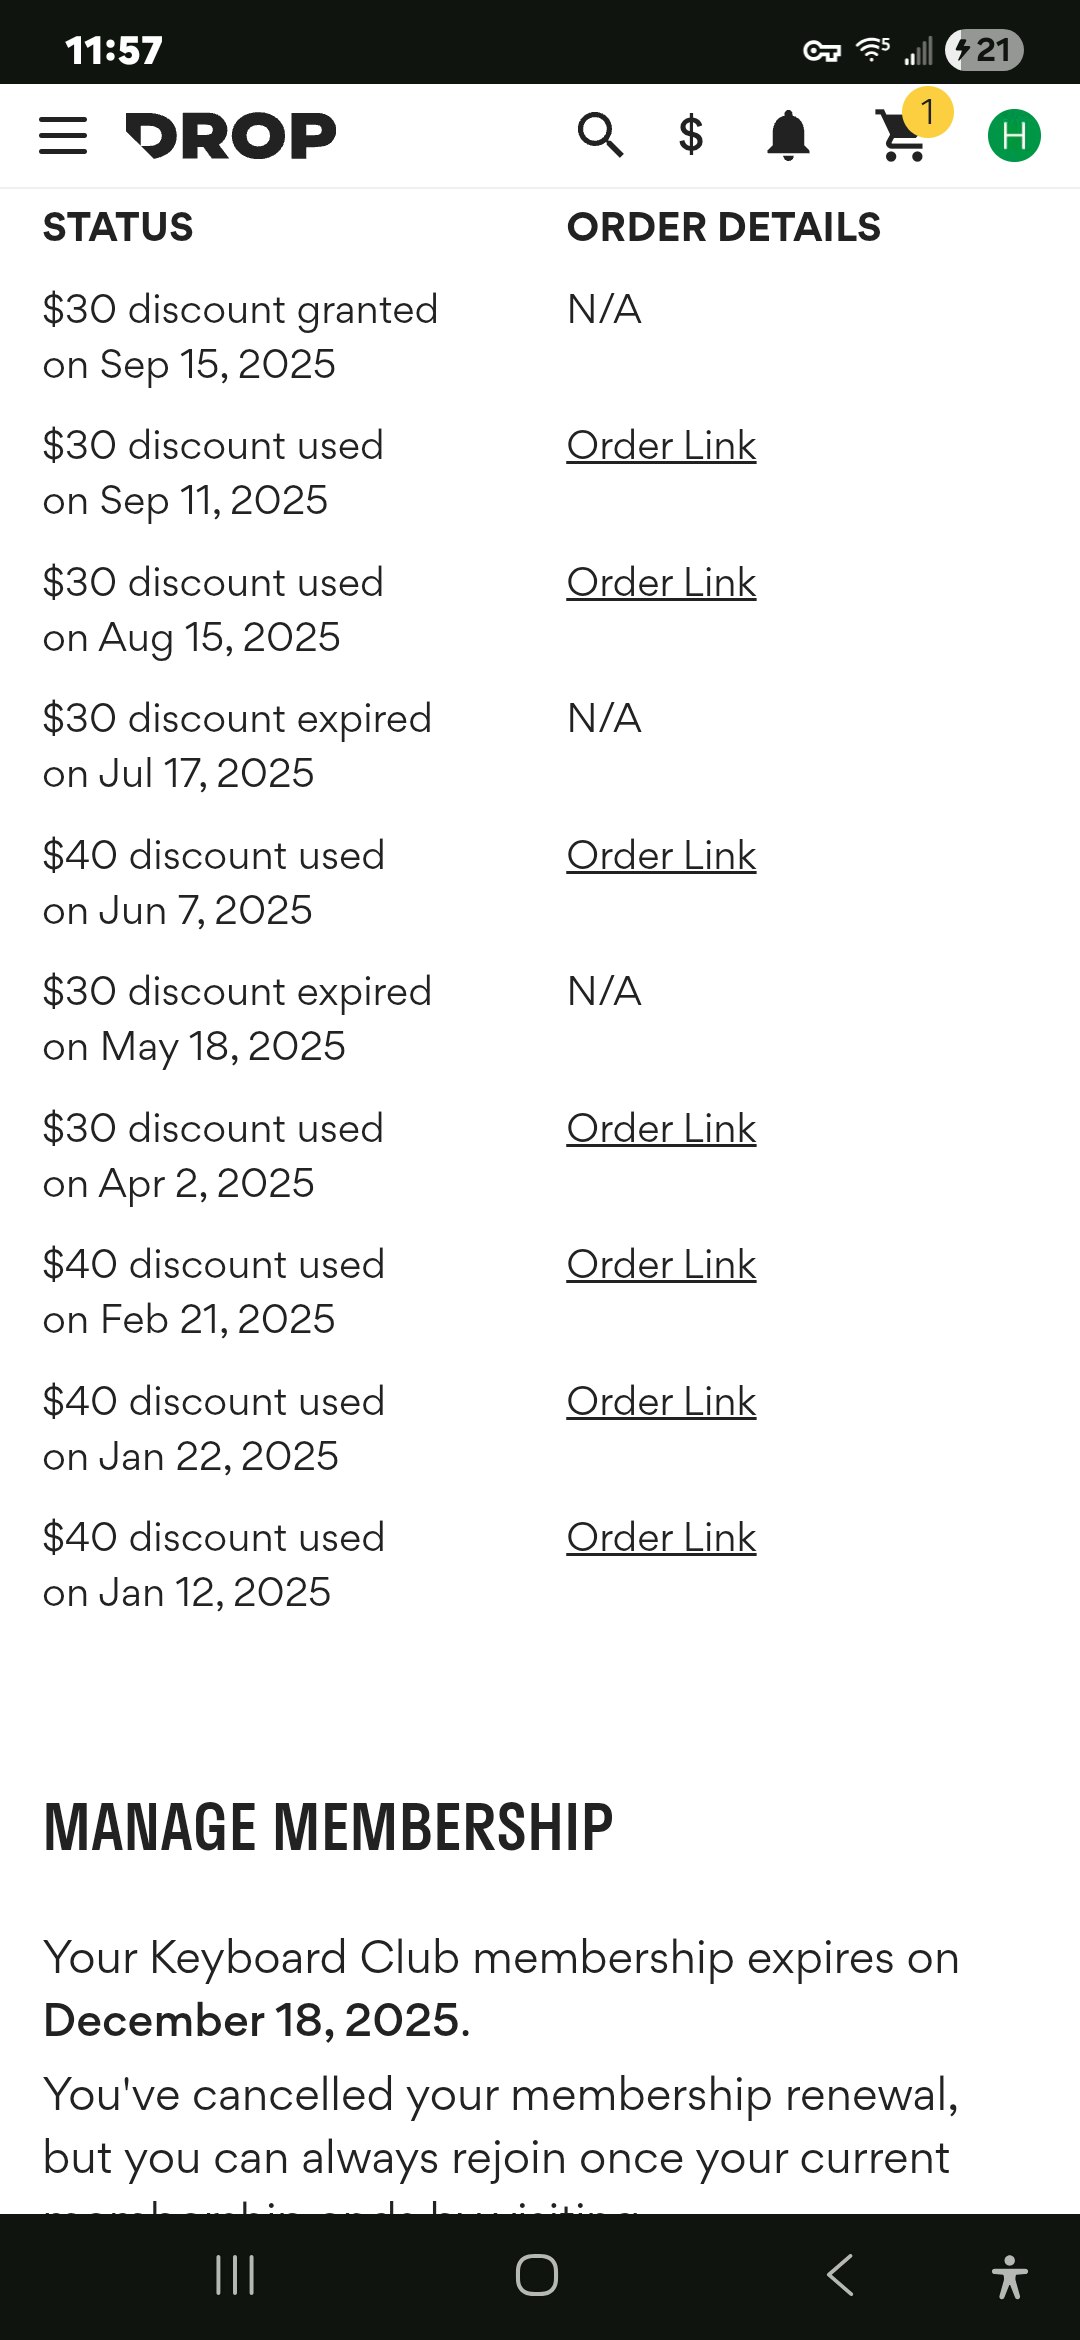Open Order Link for Jan 22, 2025
This screenshot has height=2340, width=1080.
pyautogui.click(x=661, y=1402)
